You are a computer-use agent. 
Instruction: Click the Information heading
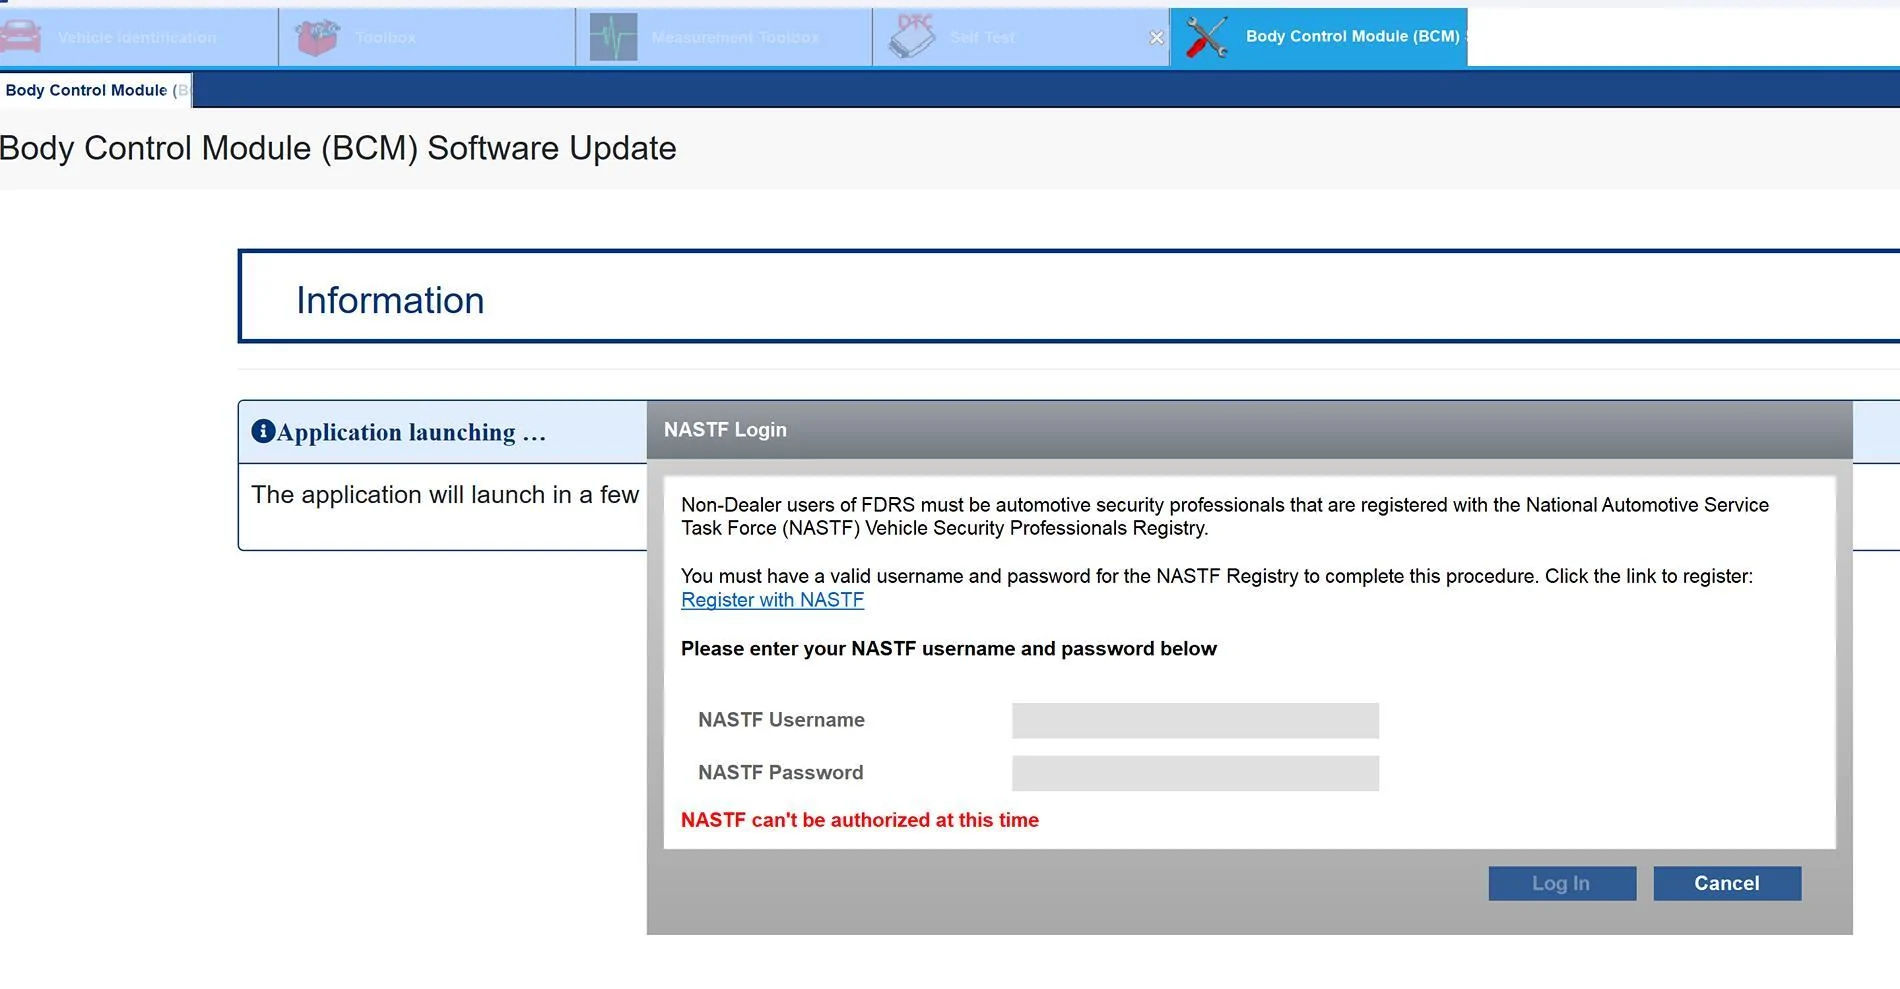tap(390, 300)
